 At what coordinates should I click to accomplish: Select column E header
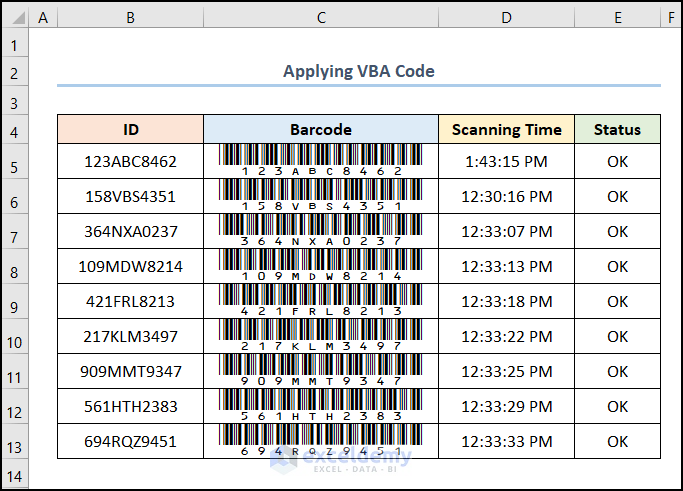point(617,18)
